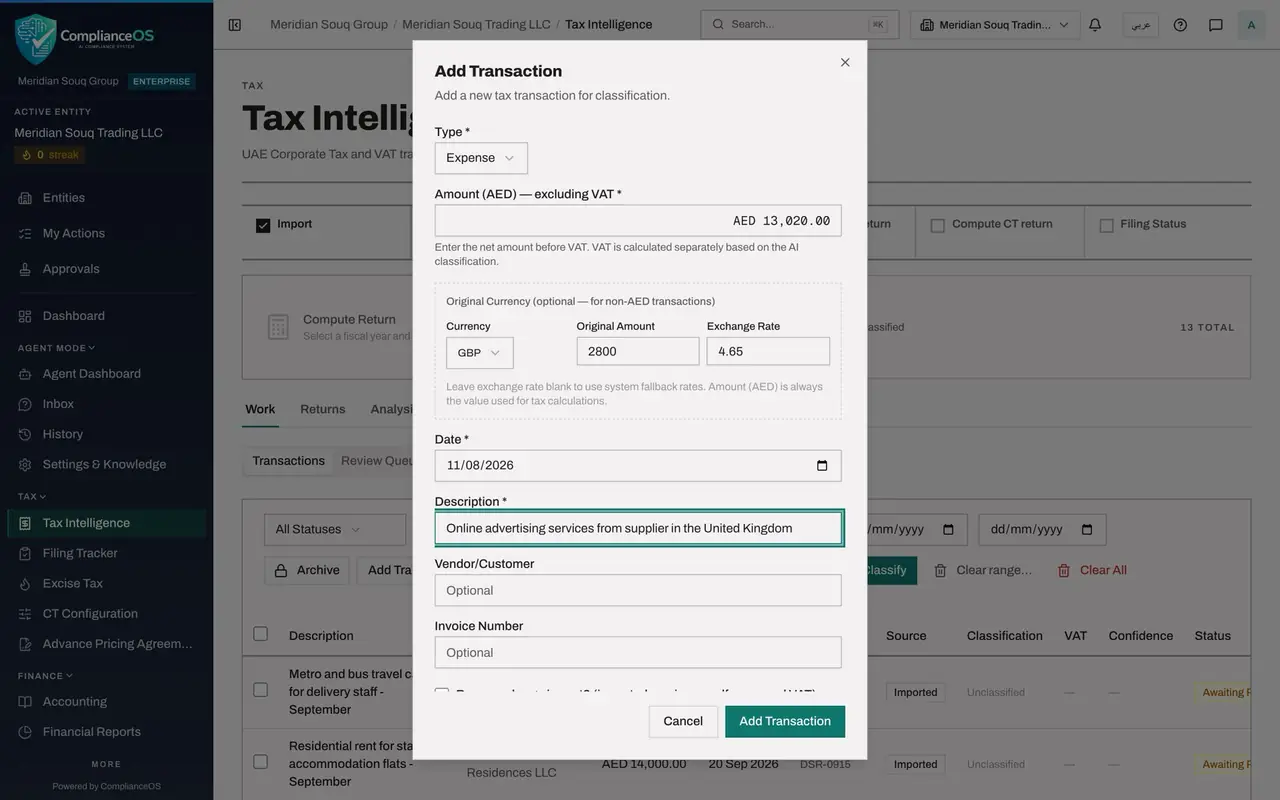Image resolution: width=1280 pixels, height=800 pixels.
Task: Check the Residential rent row checkbox
Action: pyautogui.click(x=261, y=762)
